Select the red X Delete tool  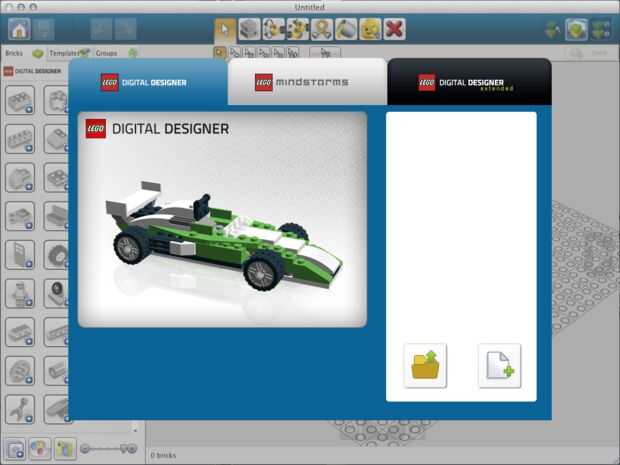pyautogui.click(x=394, y=29)
